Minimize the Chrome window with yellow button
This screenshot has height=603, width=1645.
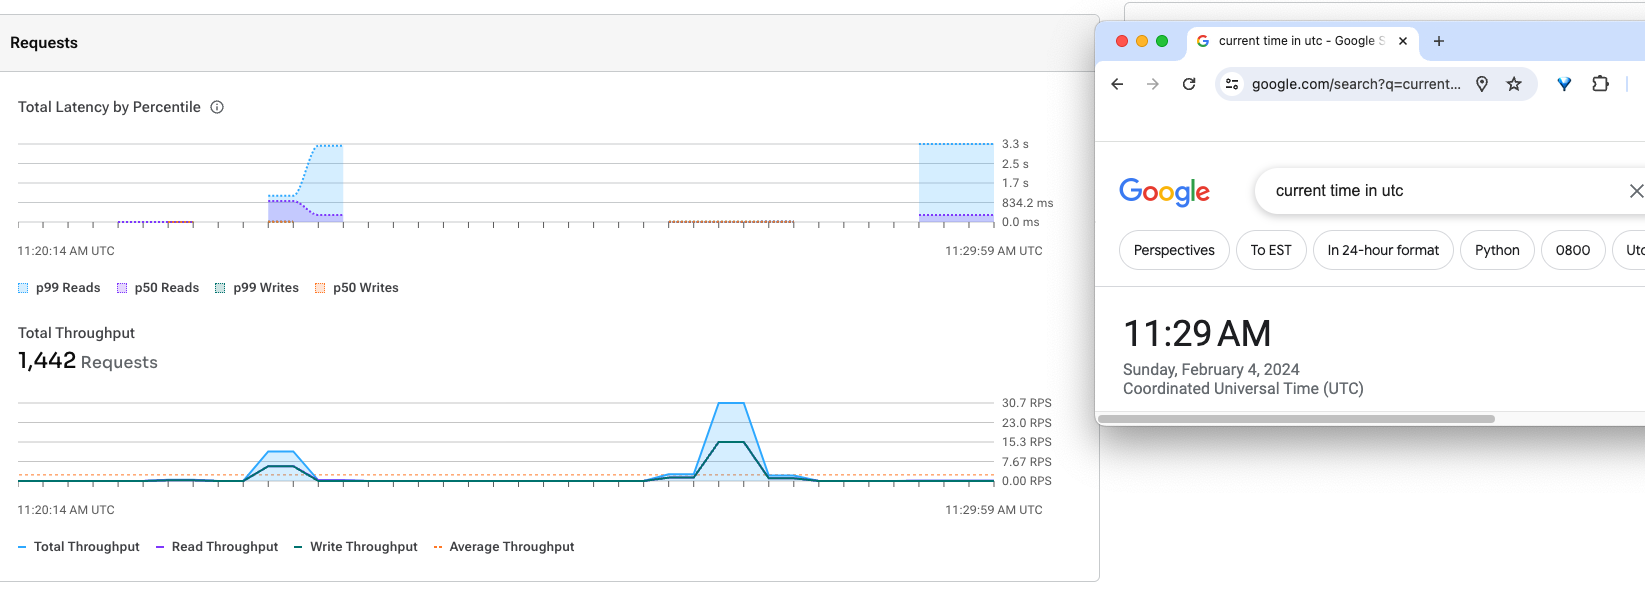pos(1142,41)
